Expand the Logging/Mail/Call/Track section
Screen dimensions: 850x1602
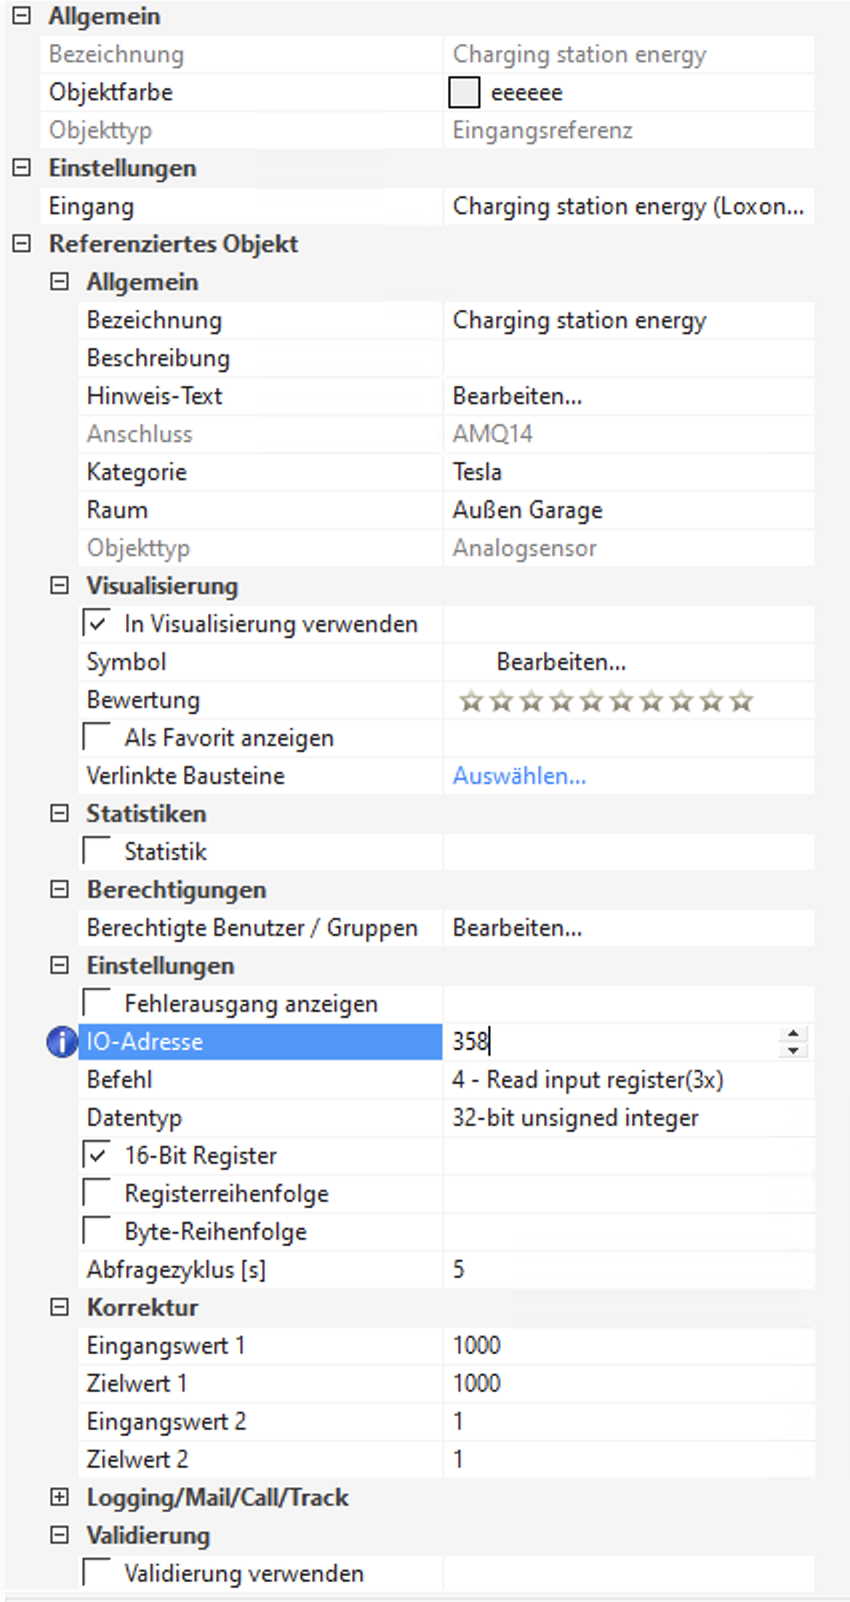[x=60, y=1497]
